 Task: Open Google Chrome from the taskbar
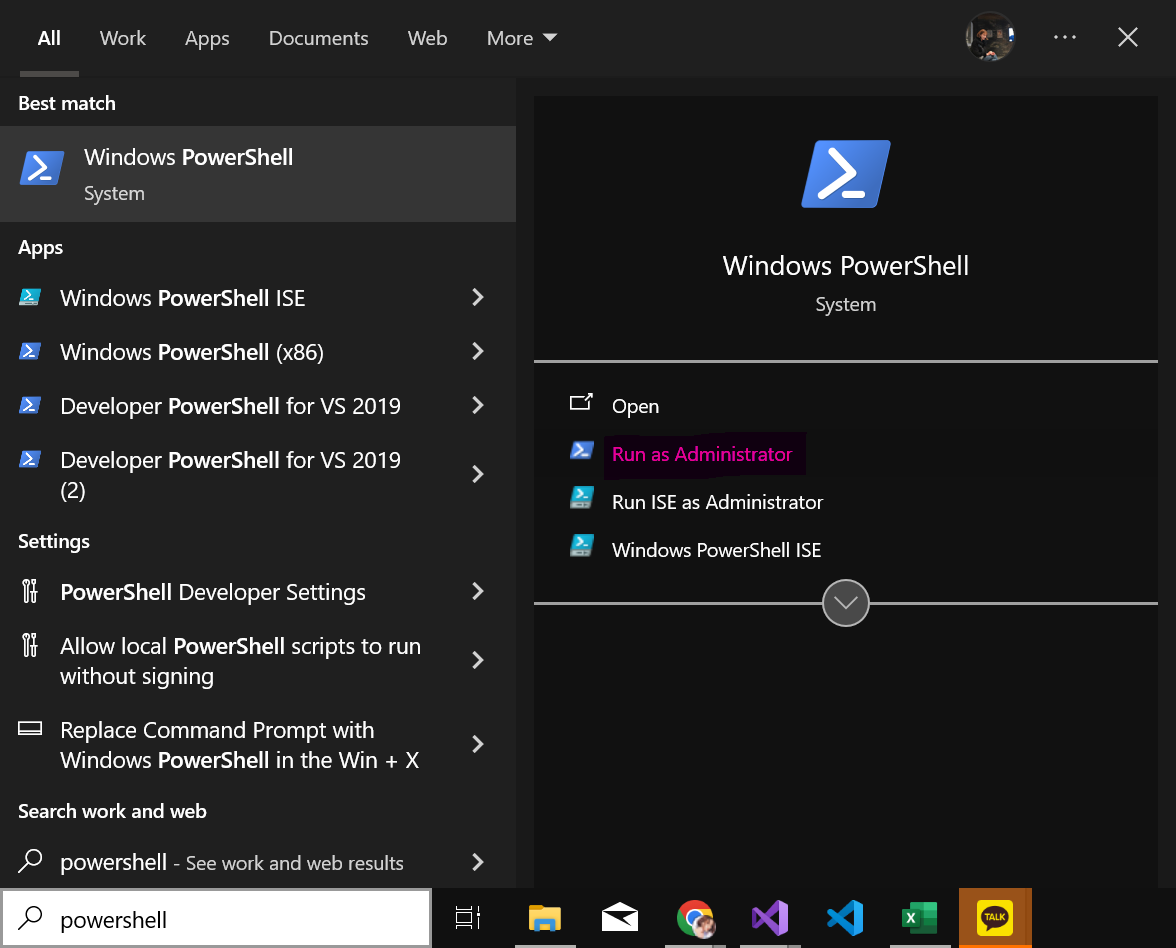pos(695,918)
